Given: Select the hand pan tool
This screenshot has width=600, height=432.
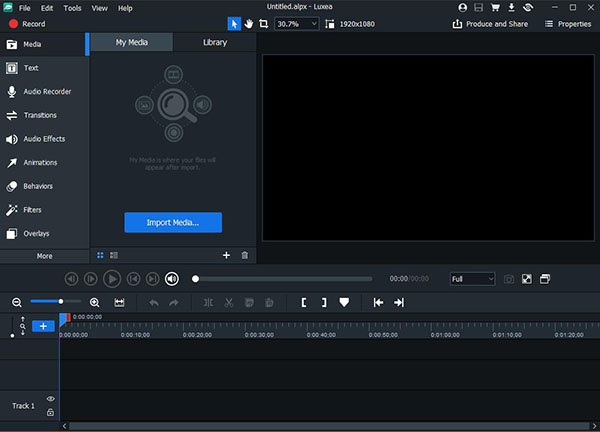Looking at the screenshot, I should tap(249, 24).
